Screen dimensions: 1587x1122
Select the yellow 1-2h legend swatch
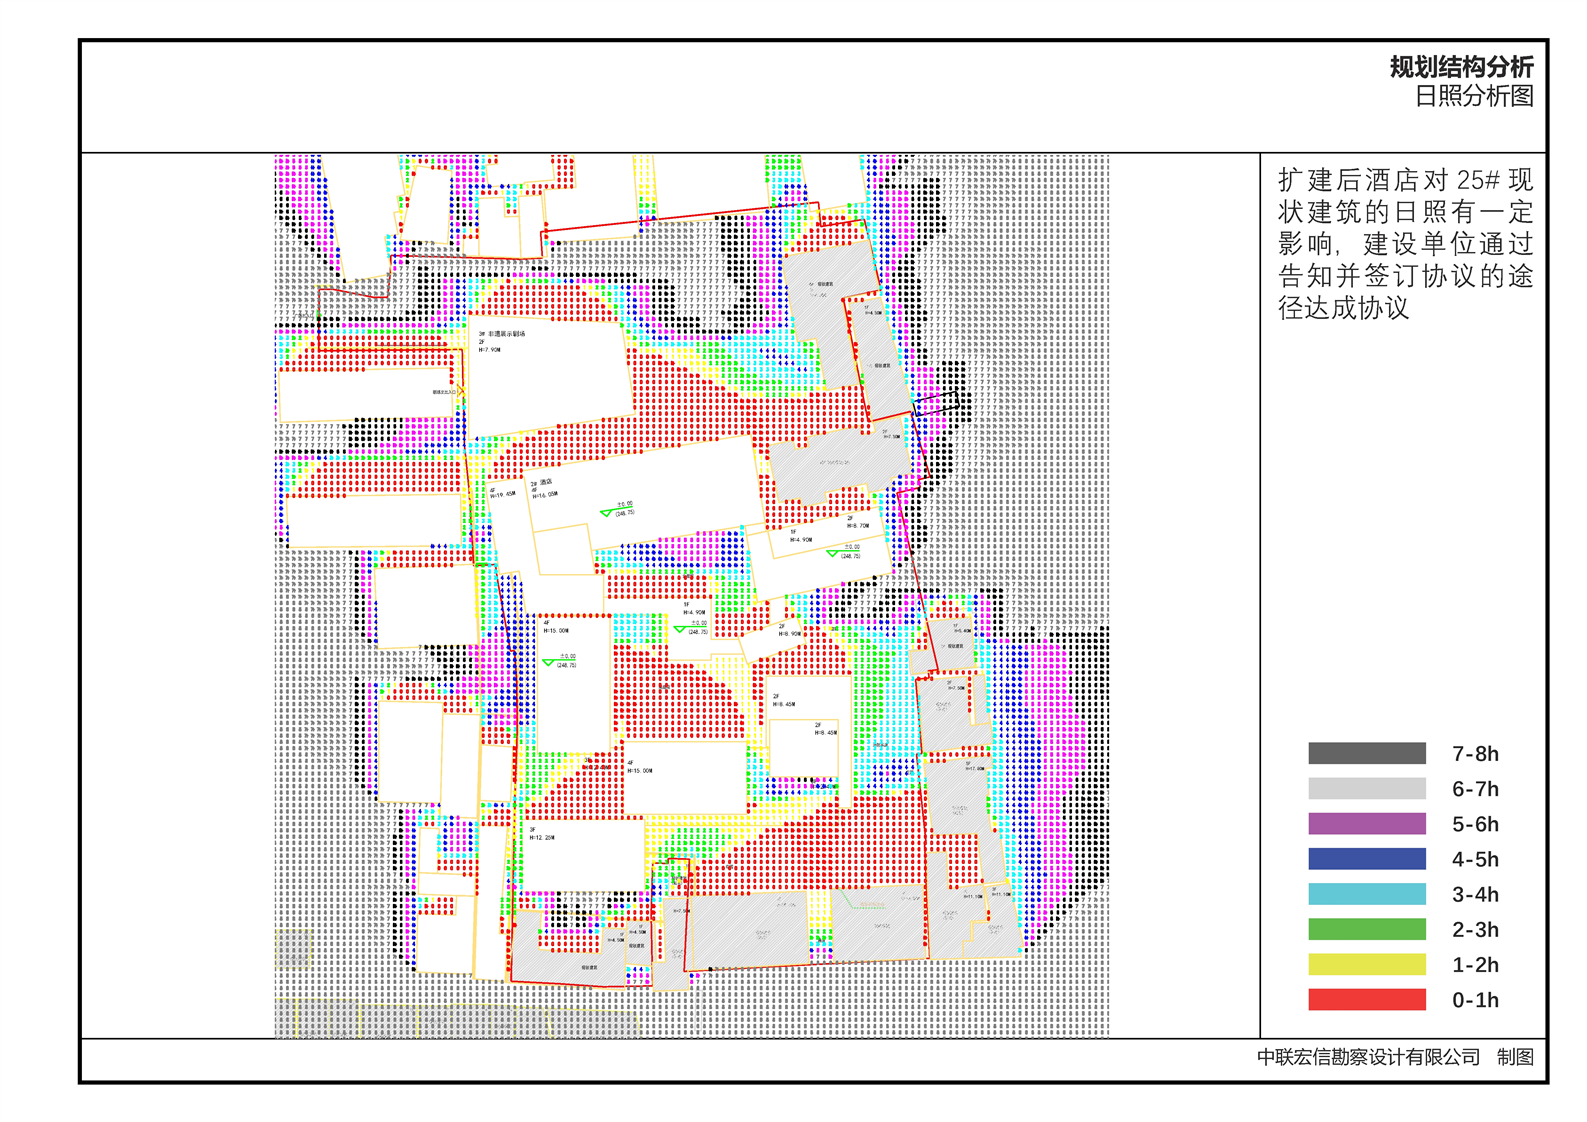coord(1366,964)
